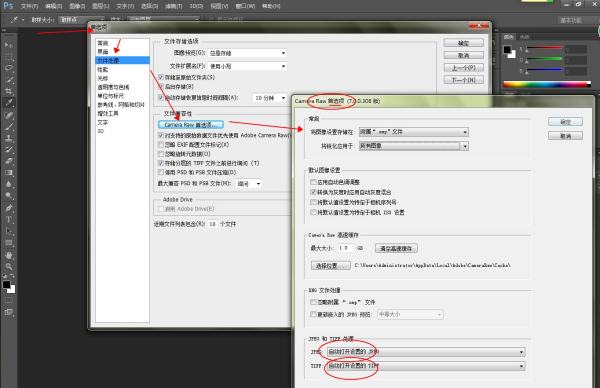
Task: Select the Clone Stamp tool
Action: point(8,138)
